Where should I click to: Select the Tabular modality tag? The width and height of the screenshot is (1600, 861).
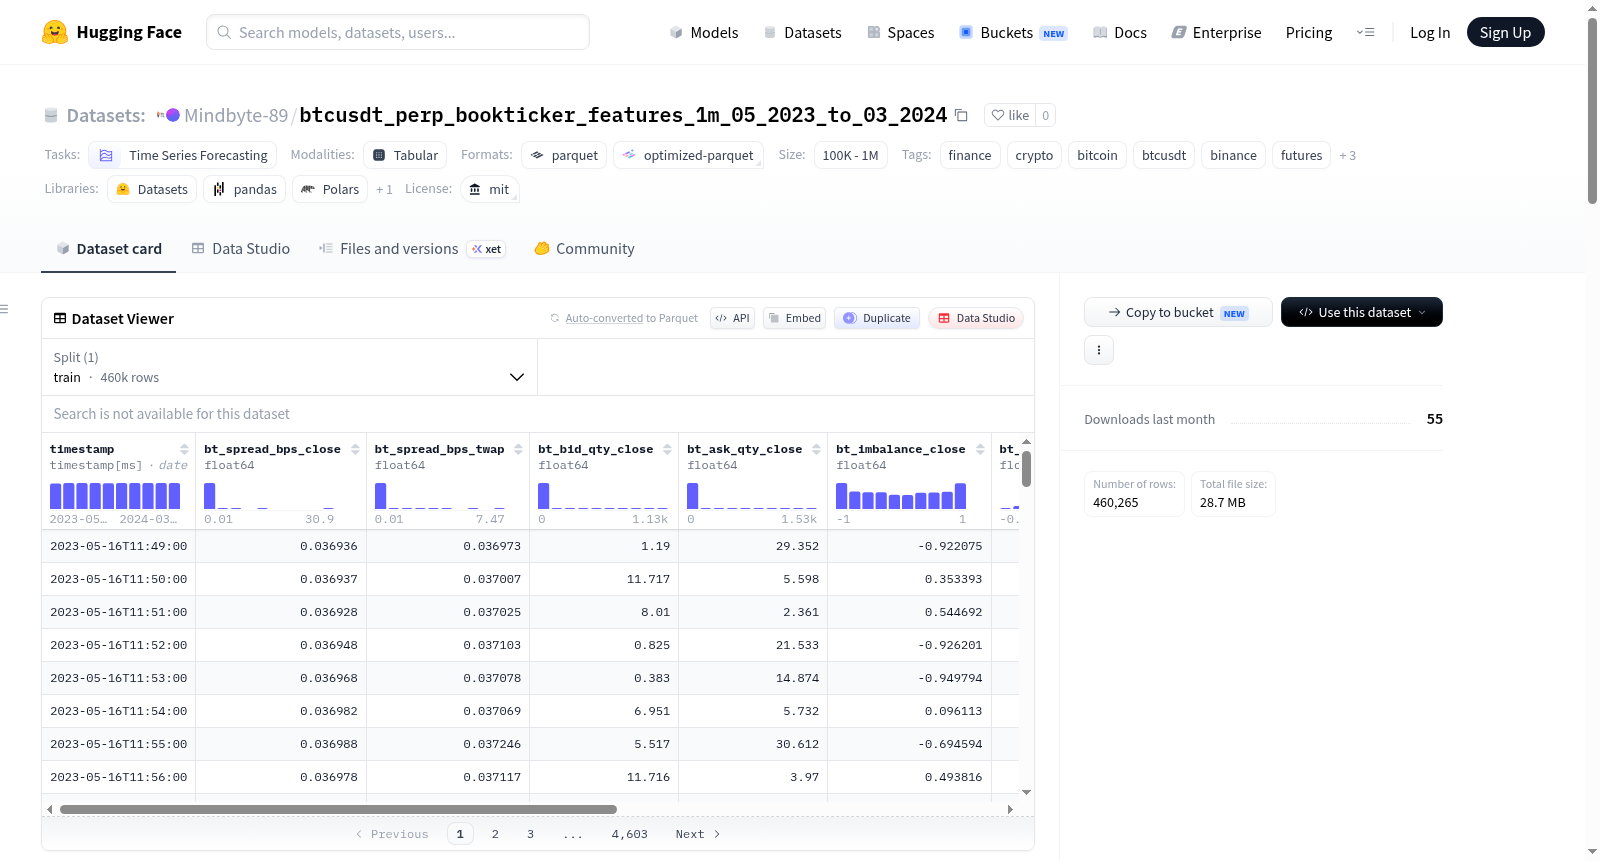[x=406, y=155]
